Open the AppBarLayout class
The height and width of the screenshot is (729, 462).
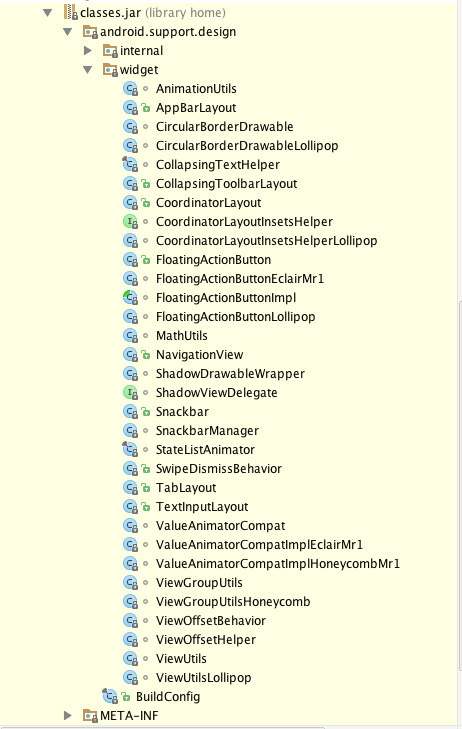196,108
